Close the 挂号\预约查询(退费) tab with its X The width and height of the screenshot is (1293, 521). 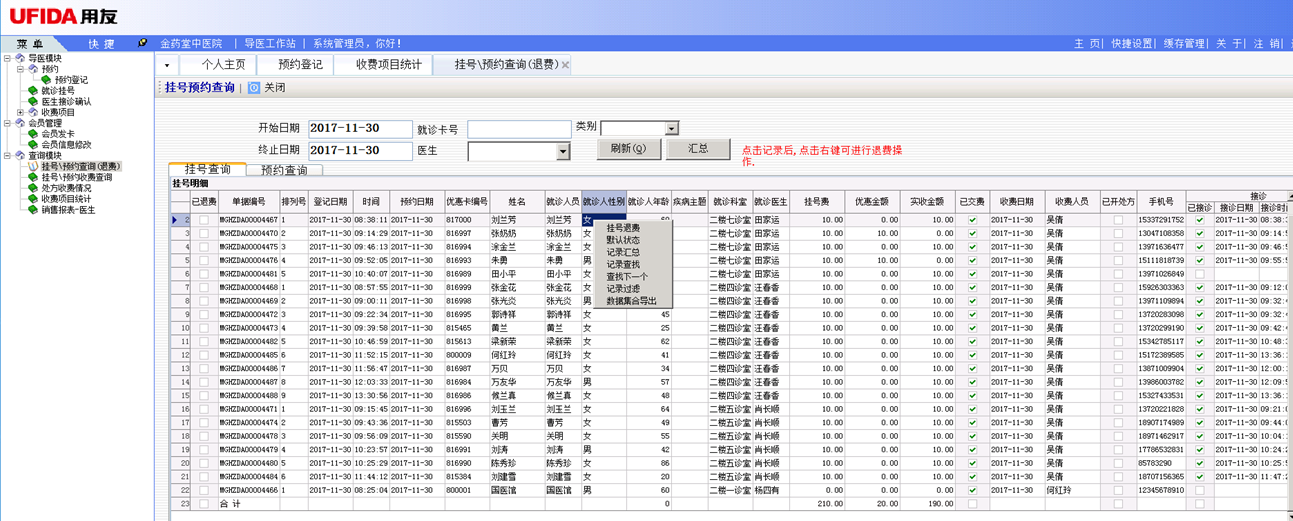point(565,65)
